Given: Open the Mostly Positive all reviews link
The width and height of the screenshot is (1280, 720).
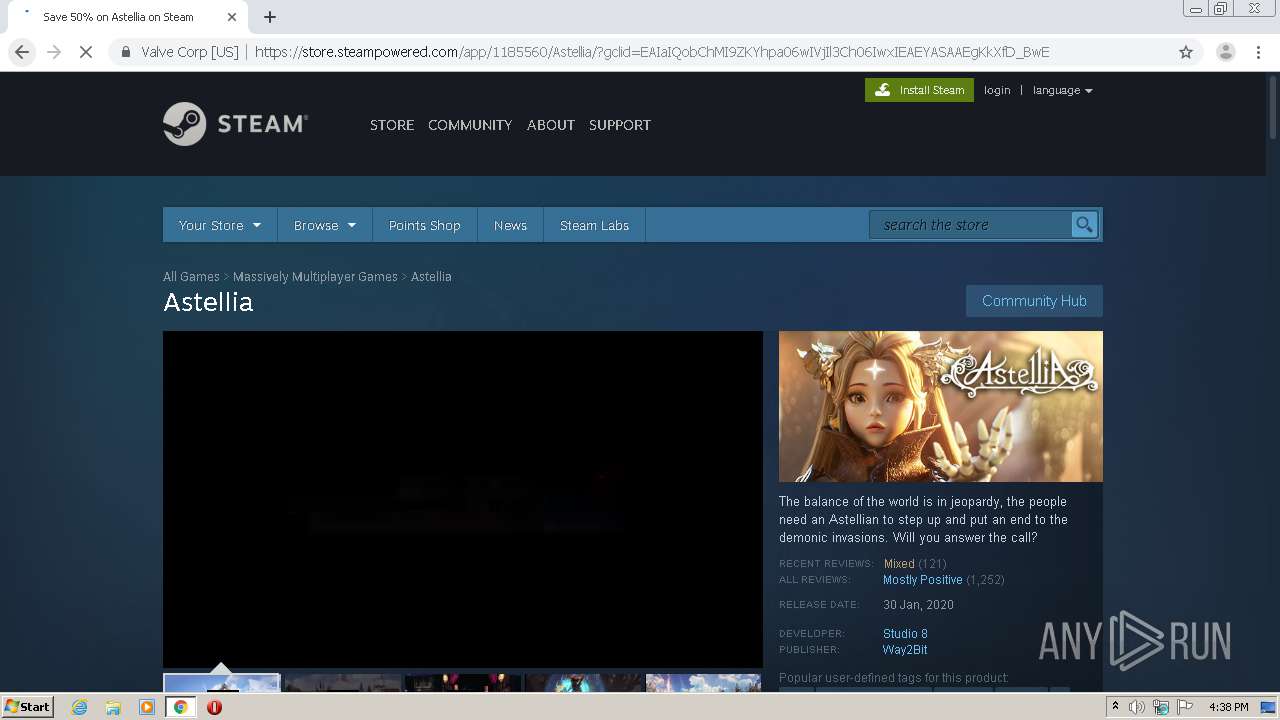Looking at the screenshot, I should point(923,580).
